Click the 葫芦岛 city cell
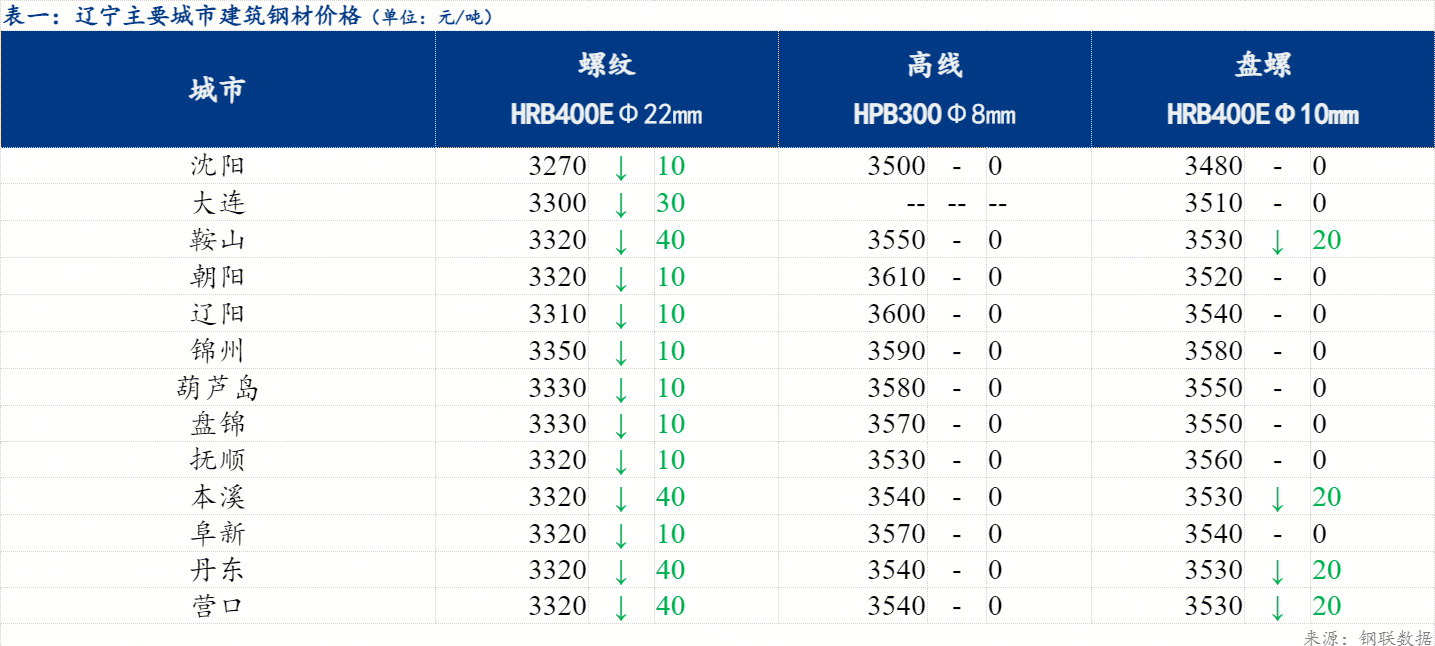 click(x=217, y=388)
